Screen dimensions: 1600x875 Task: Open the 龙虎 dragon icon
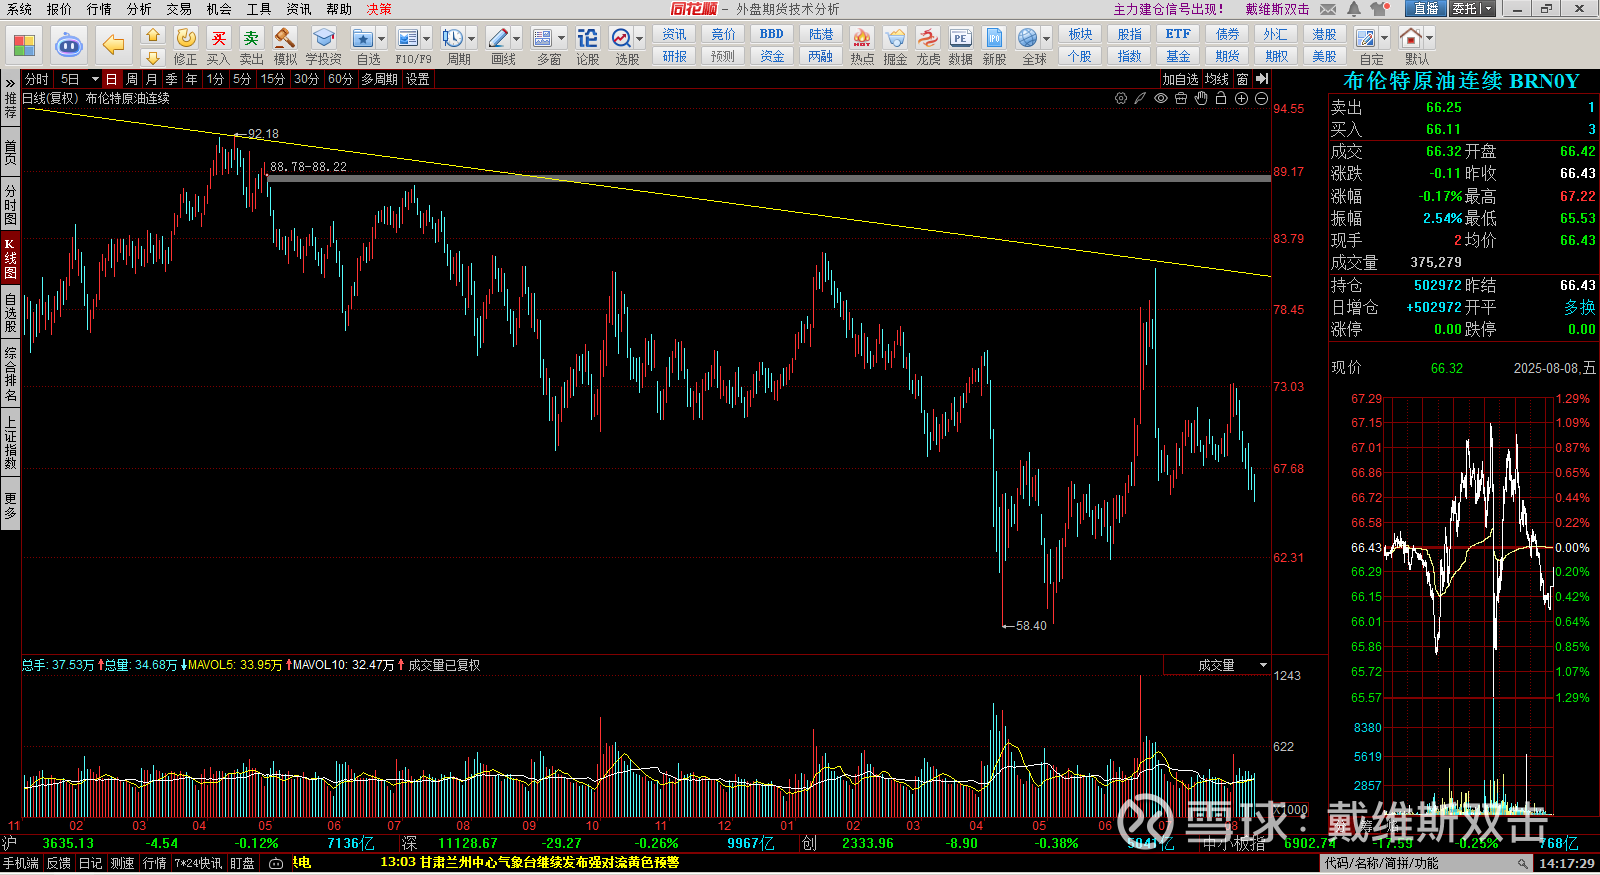928,38
